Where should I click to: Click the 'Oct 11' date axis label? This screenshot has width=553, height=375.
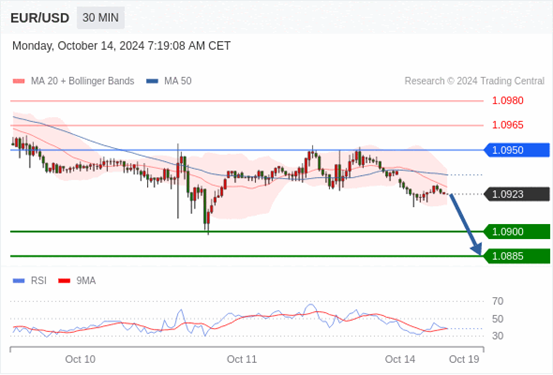tap(242, 359)
